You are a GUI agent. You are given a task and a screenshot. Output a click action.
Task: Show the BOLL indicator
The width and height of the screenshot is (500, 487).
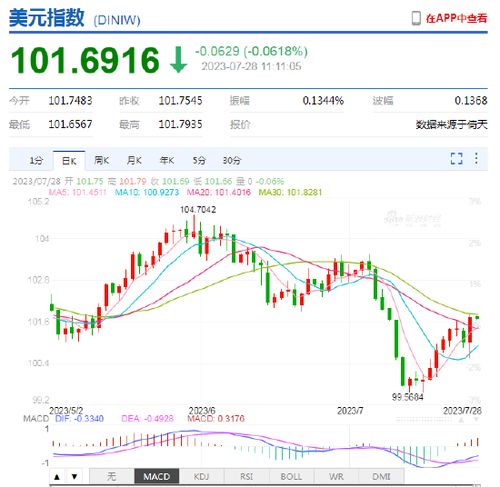[x=291, y=476]
